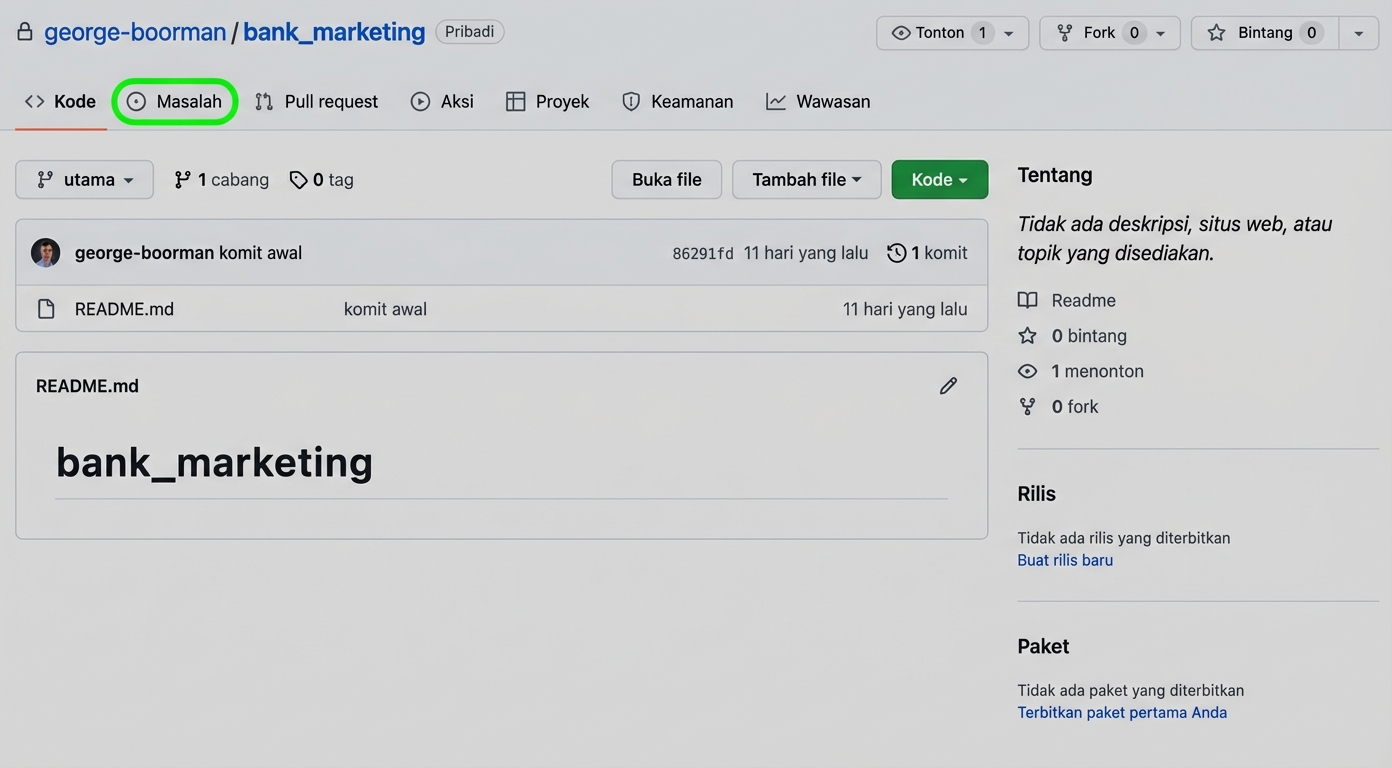Click the fork icon in the Fork button
Viewport: 1392px width, 768px height.
tap(1065, 33)
